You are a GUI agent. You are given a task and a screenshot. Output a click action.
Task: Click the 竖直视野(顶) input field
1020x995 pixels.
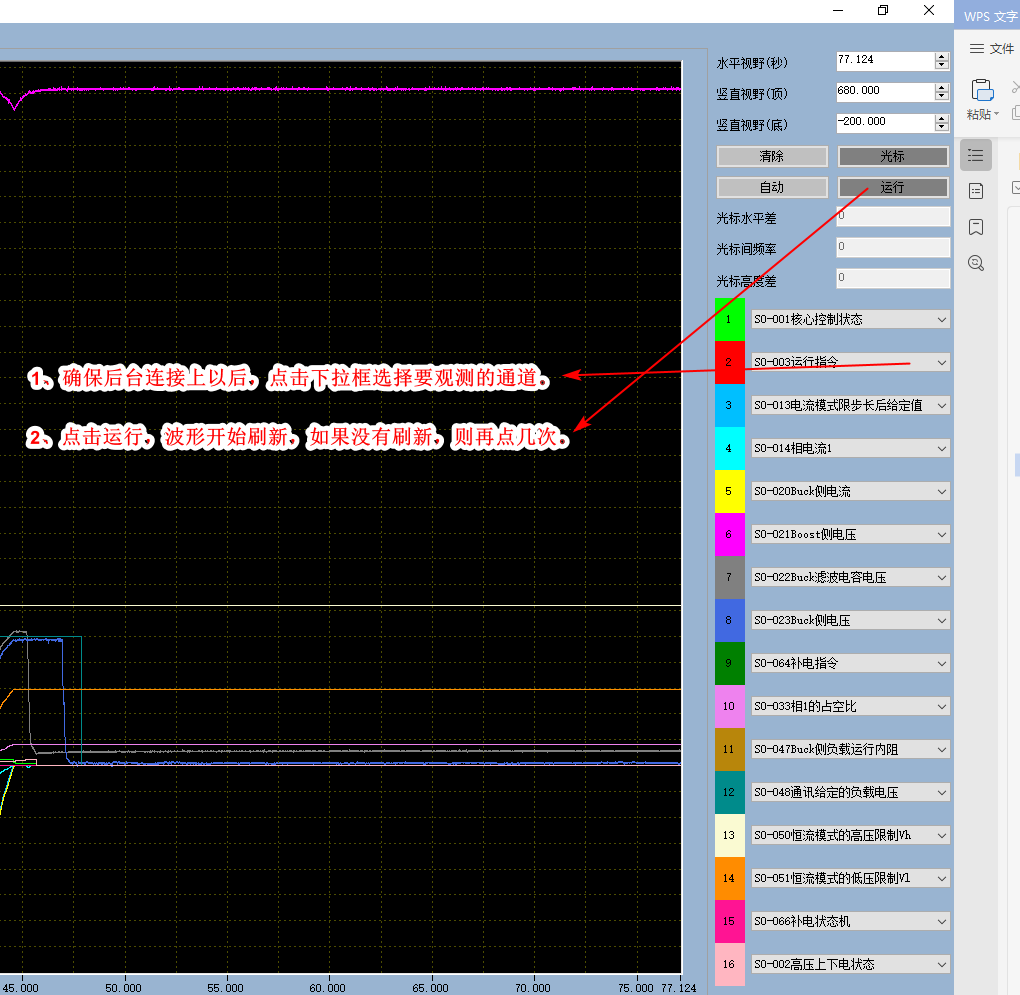coord(885,92)
